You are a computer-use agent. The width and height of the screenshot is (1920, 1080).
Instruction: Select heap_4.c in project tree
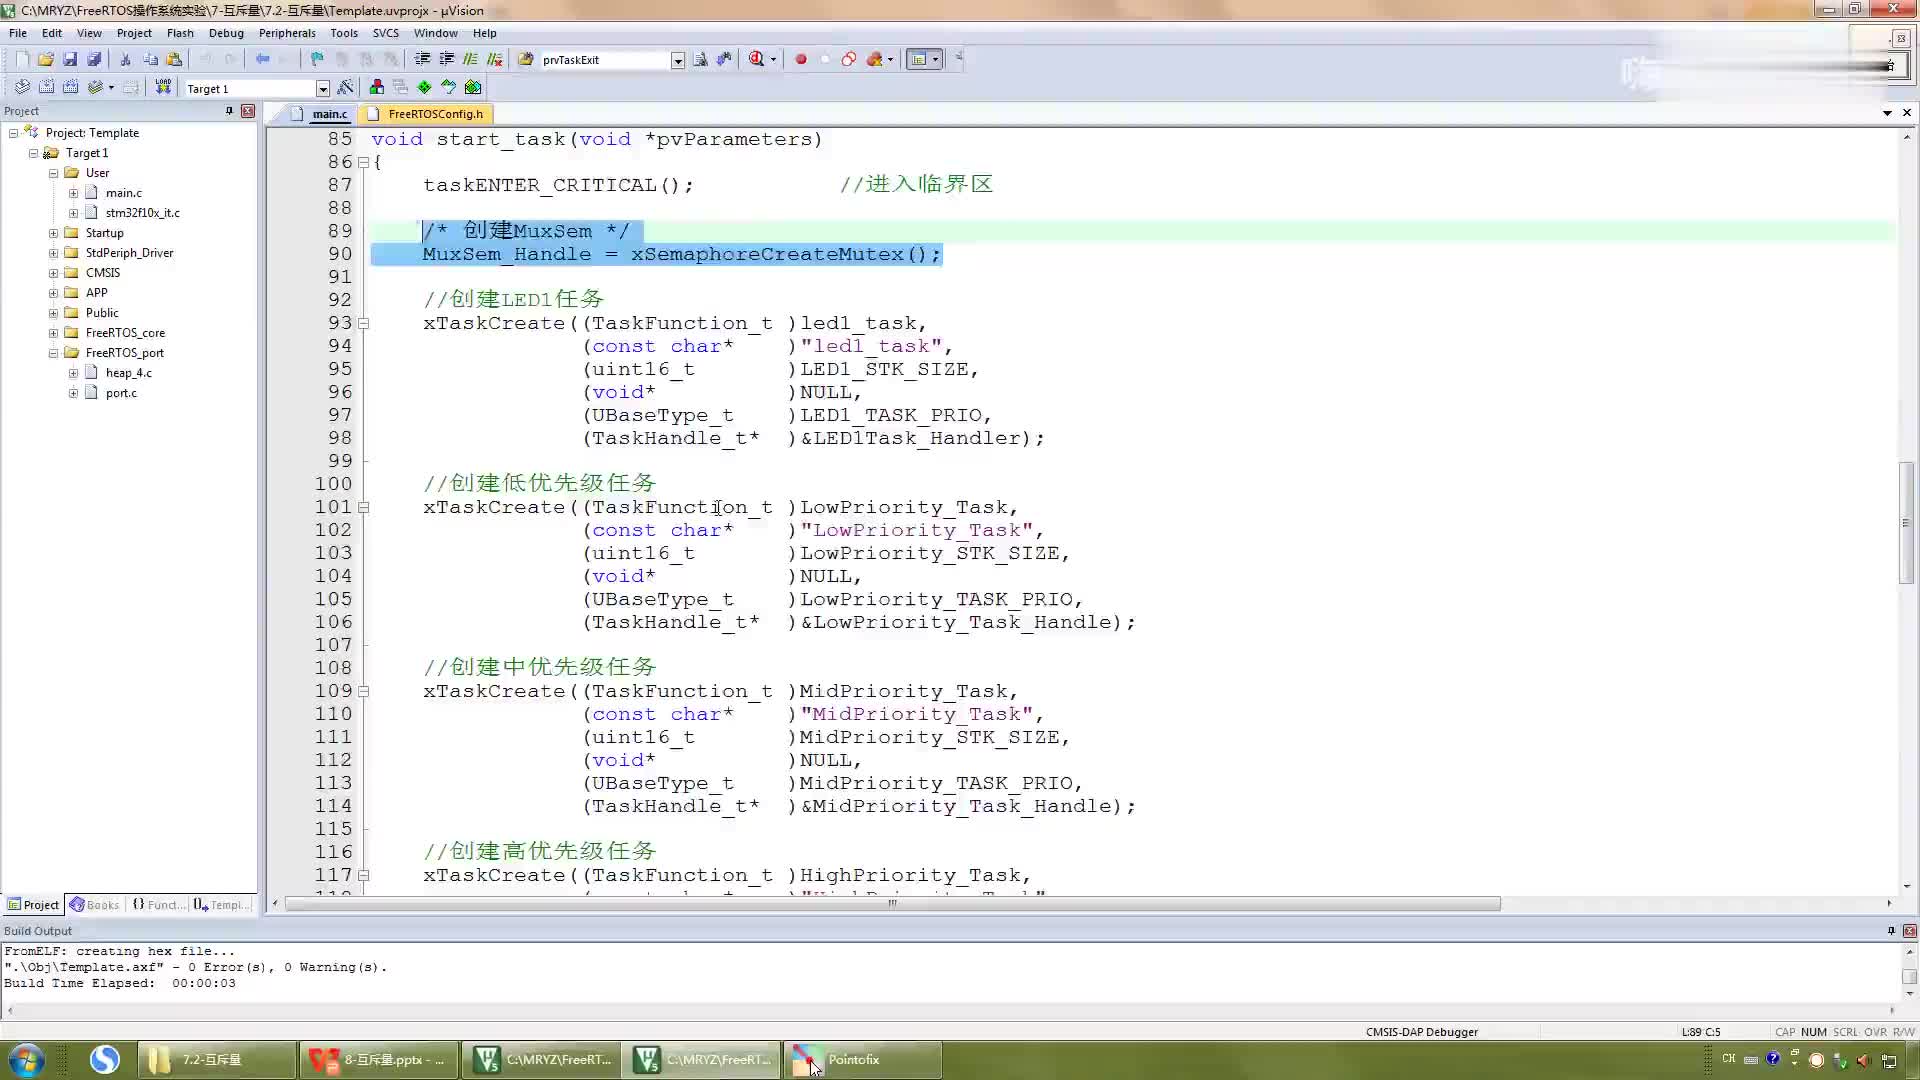click(128, 373)
